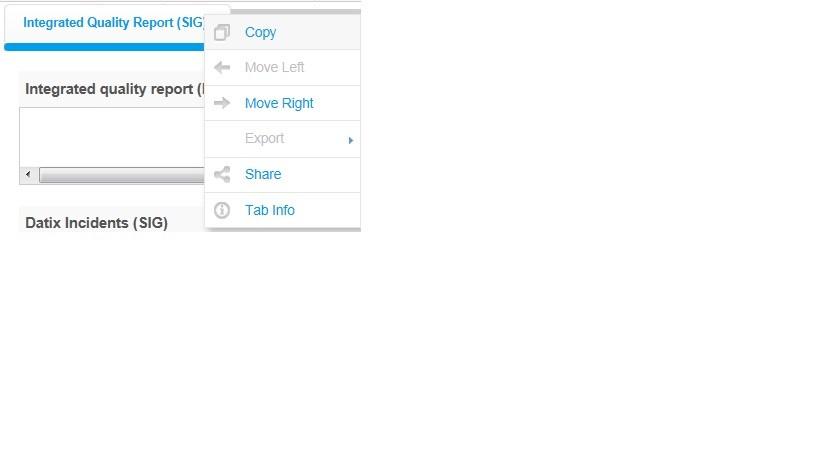The height and width of the screenshot is (460, 819).
Task: Click the Share network icon
Action: click(x=222, y=174)
